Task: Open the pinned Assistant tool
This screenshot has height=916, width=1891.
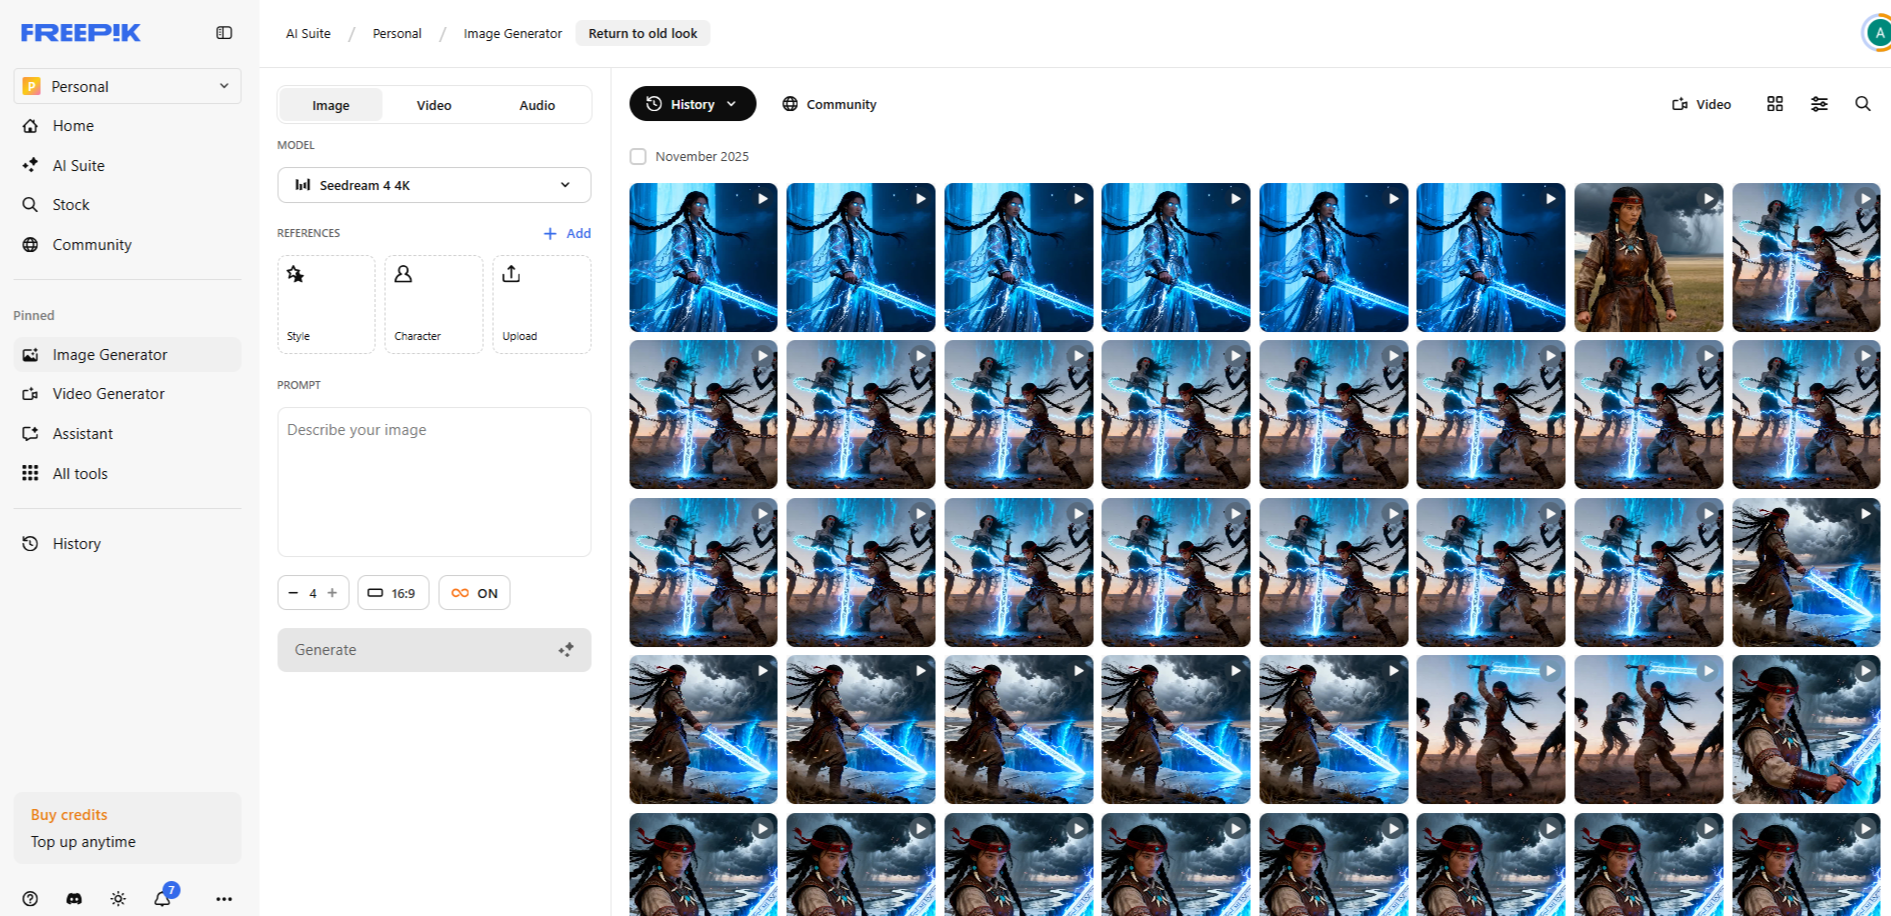Action: point(128,434)
